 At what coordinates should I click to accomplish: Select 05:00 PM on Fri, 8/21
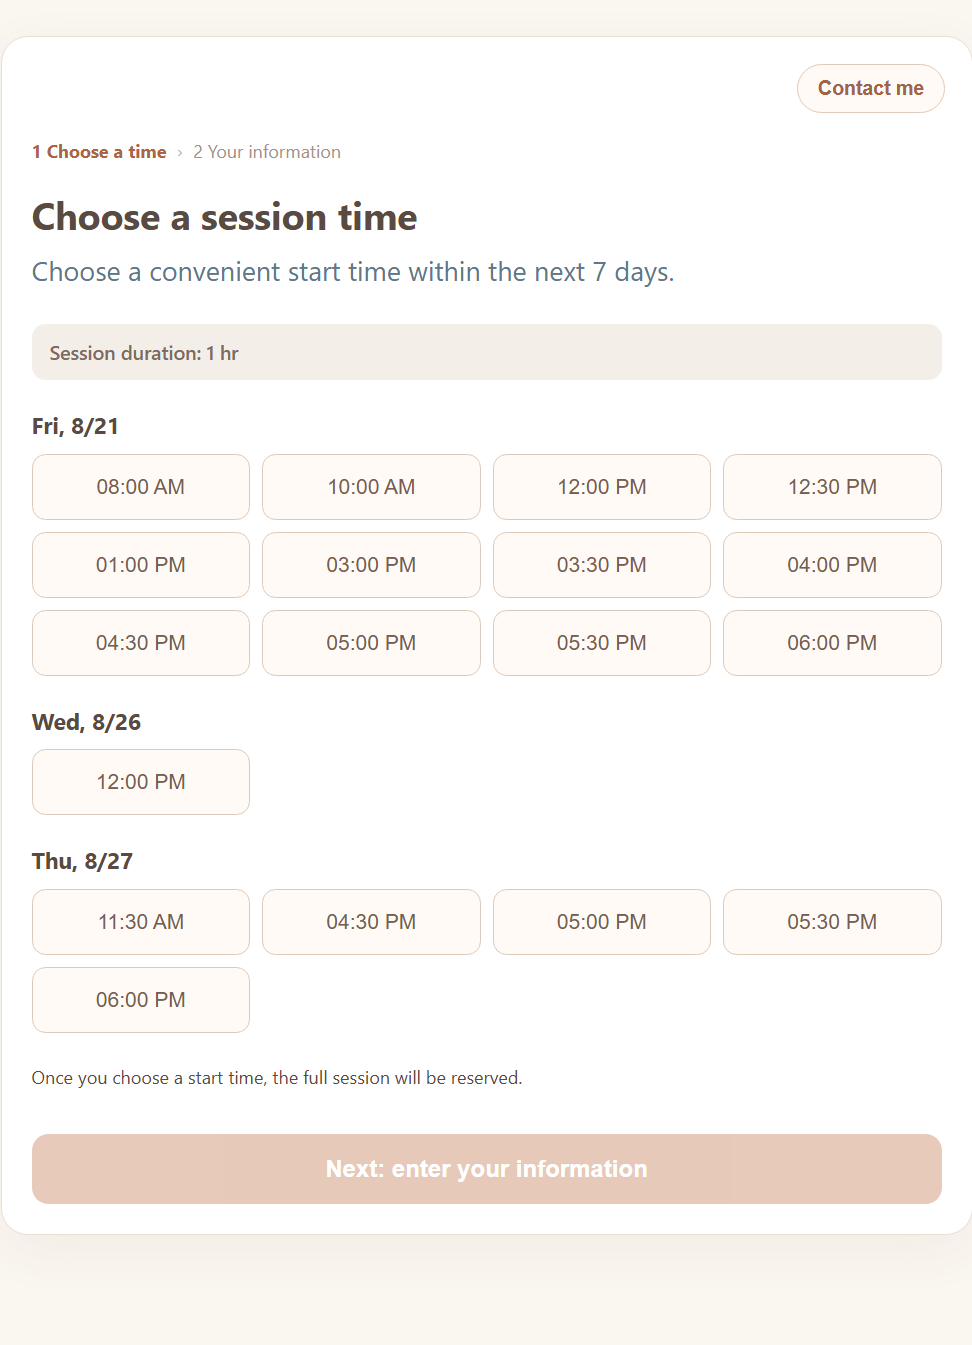pos(371,643)
